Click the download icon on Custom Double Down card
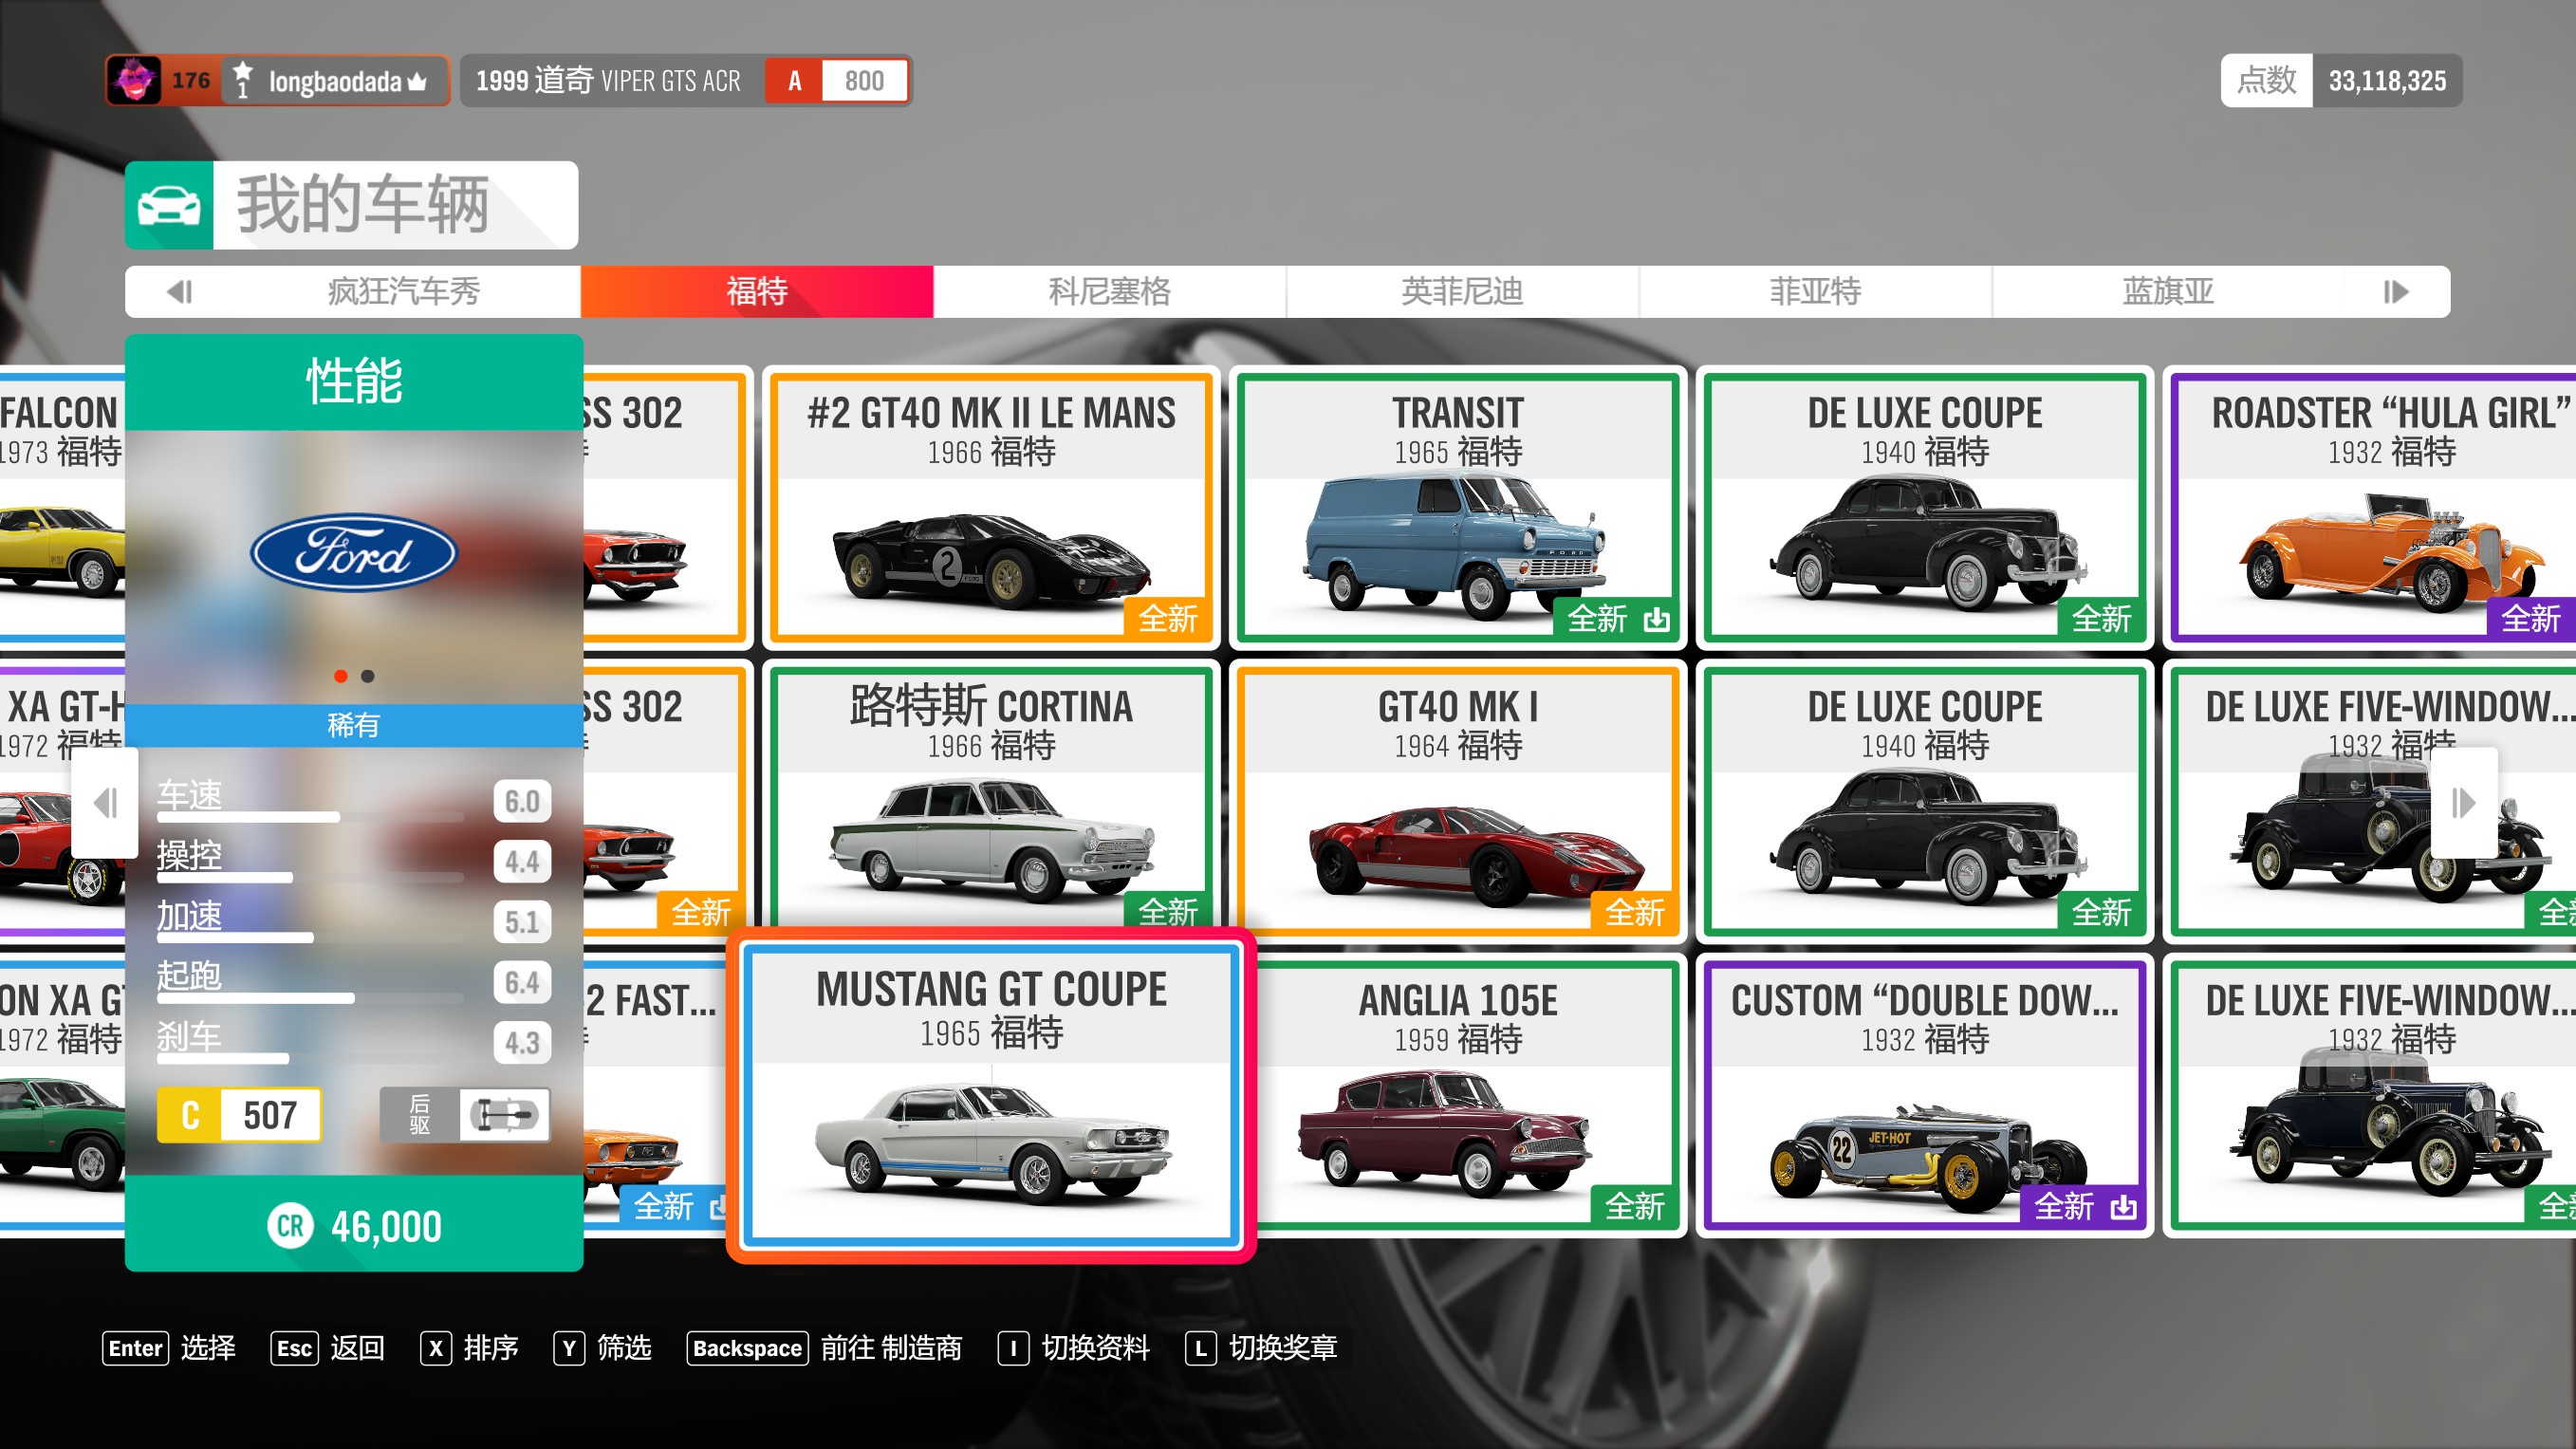Image resolution: width=2576 pixels, height=1449 pixels. coord(2123,1207)
